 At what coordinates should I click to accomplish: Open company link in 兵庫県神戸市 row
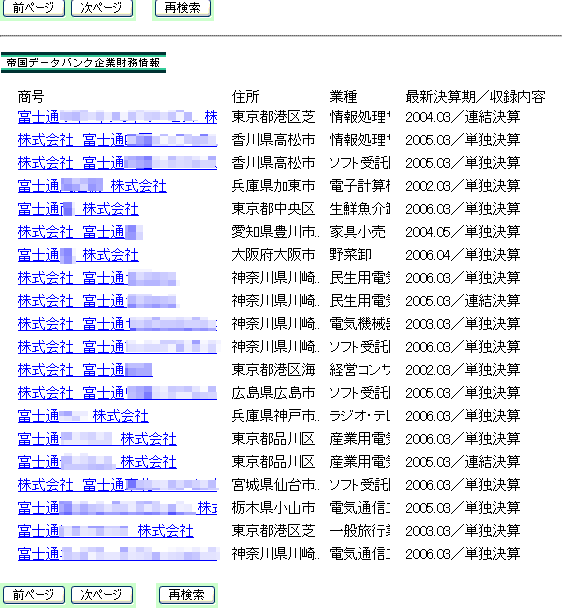point(83,416)
